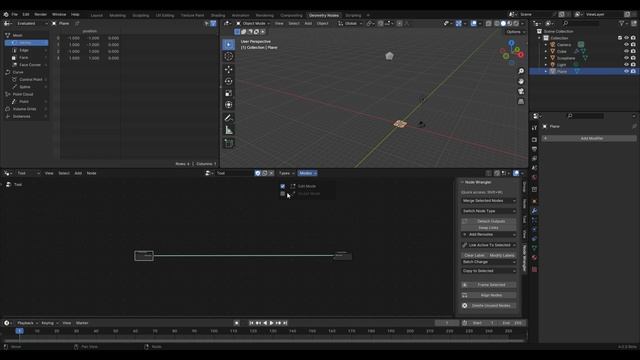Viewport: 640px width, 360px height.
Task: Open the Global transform orientation dropdown
Action: (x=350, y=24)
